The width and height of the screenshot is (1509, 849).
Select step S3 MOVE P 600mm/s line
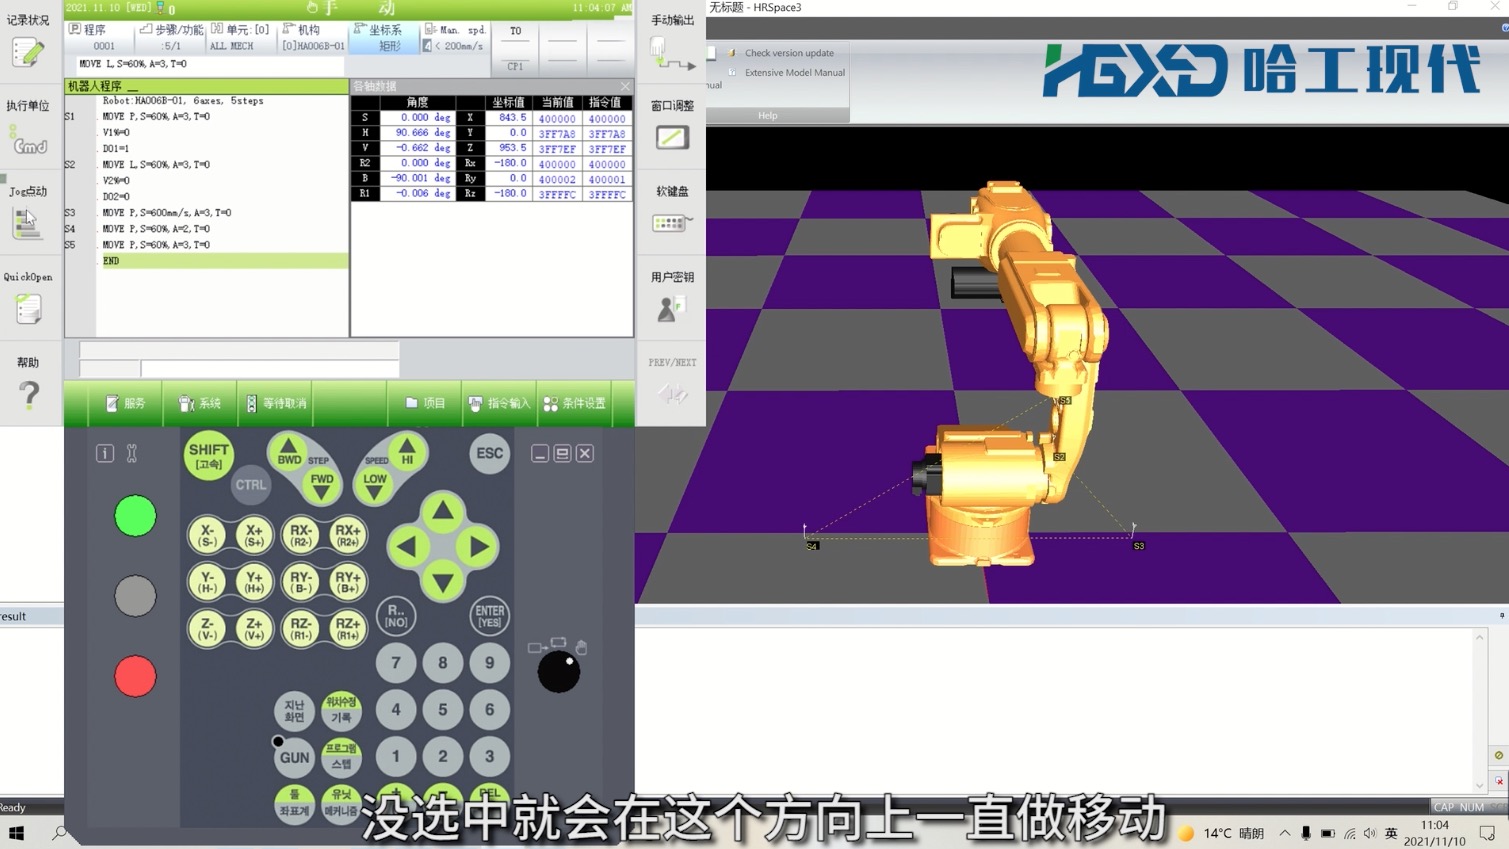[167, 213]
